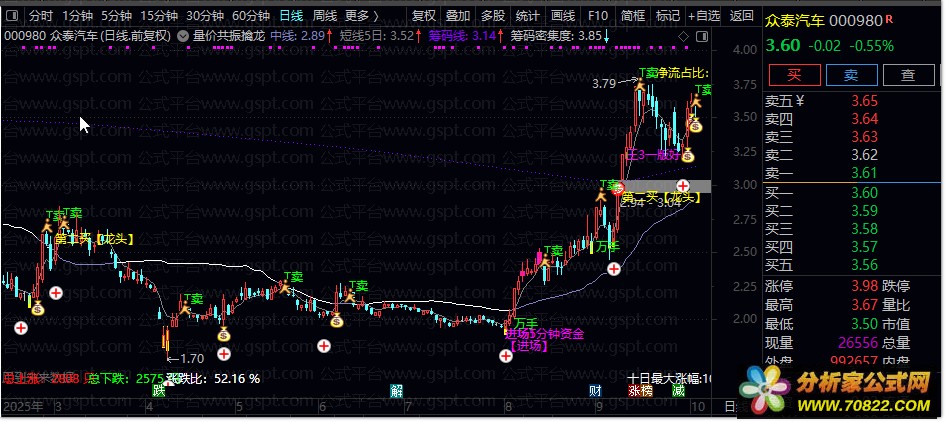Click the R badge next to 000980
The height and width of the screenshot is (422, 947).
pos(889,19)
